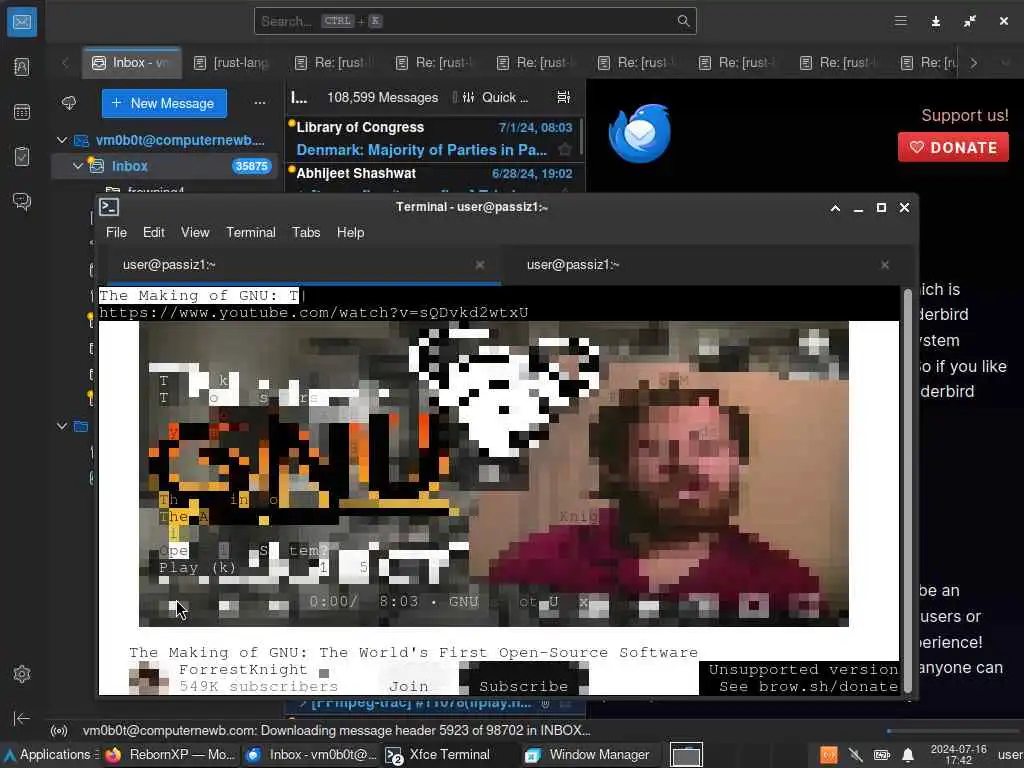Click the terminal vertical scrollbar
1024x768 pixels.
point(906,491)
